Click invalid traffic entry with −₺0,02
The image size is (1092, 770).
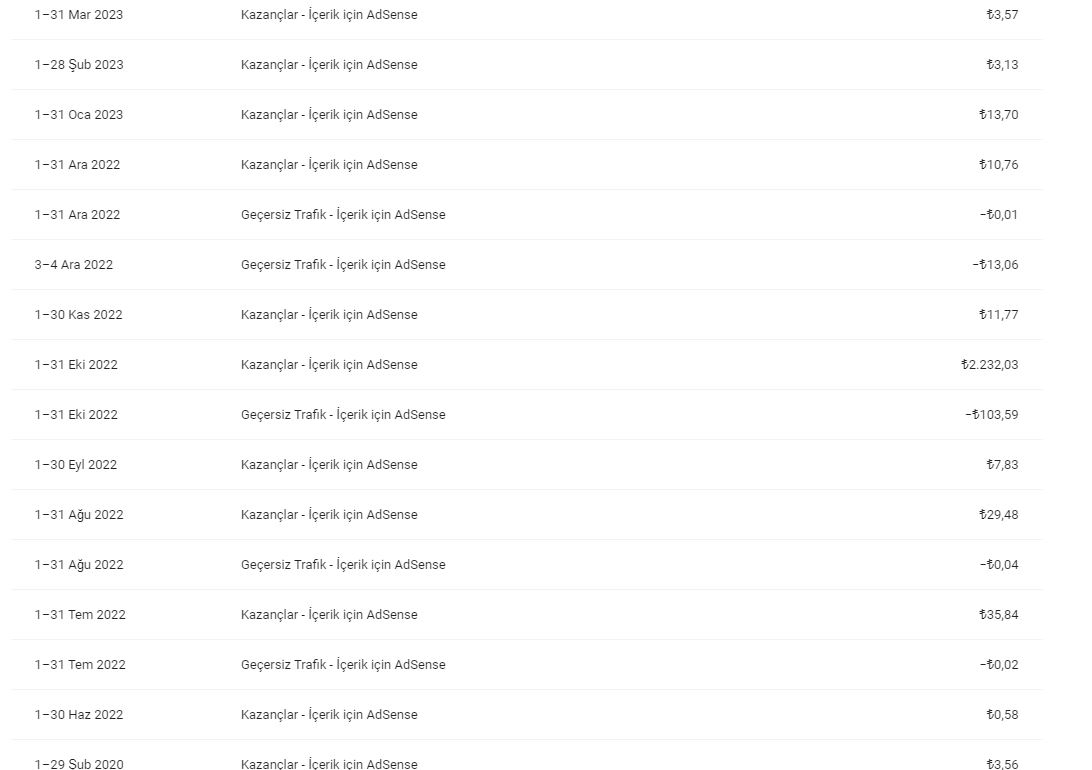tap(343, 665)
